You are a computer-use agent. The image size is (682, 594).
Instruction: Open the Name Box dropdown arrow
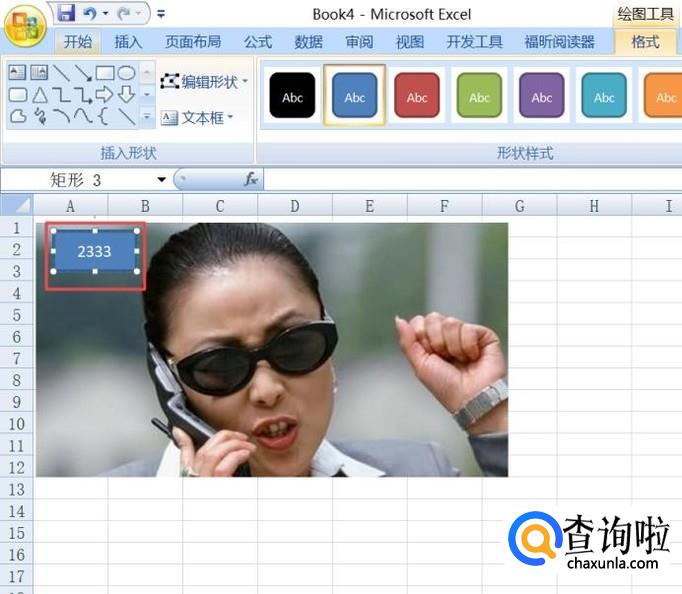point(162,179)
